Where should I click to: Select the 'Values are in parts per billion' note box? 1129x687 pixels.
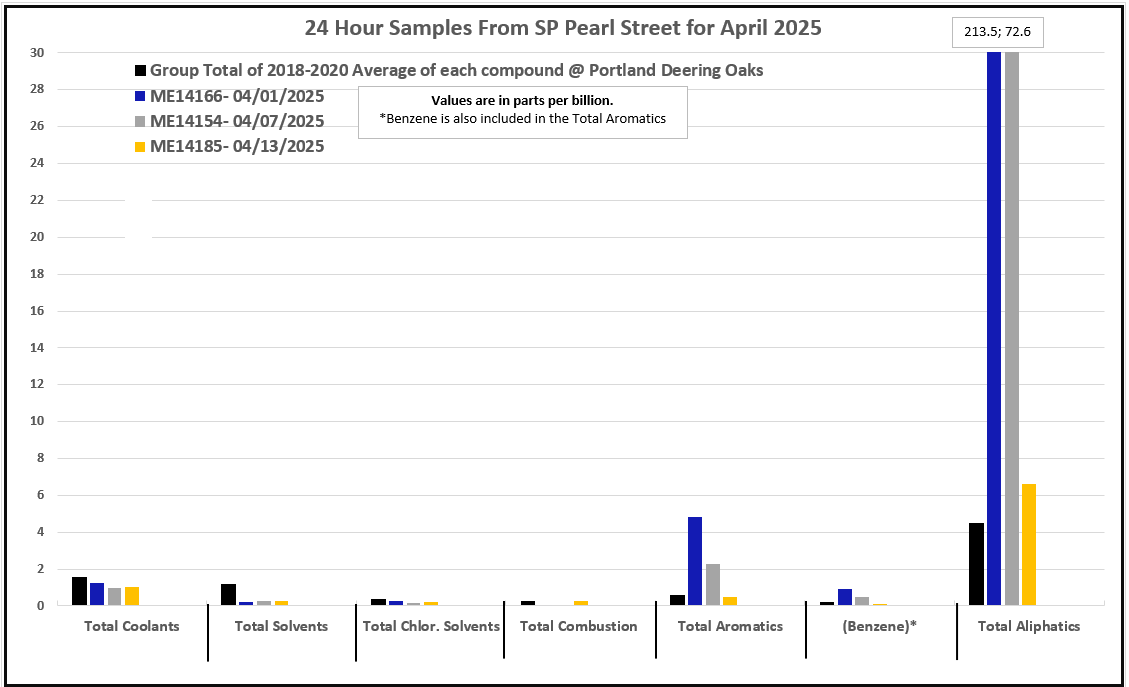click(x=522, y=111)
